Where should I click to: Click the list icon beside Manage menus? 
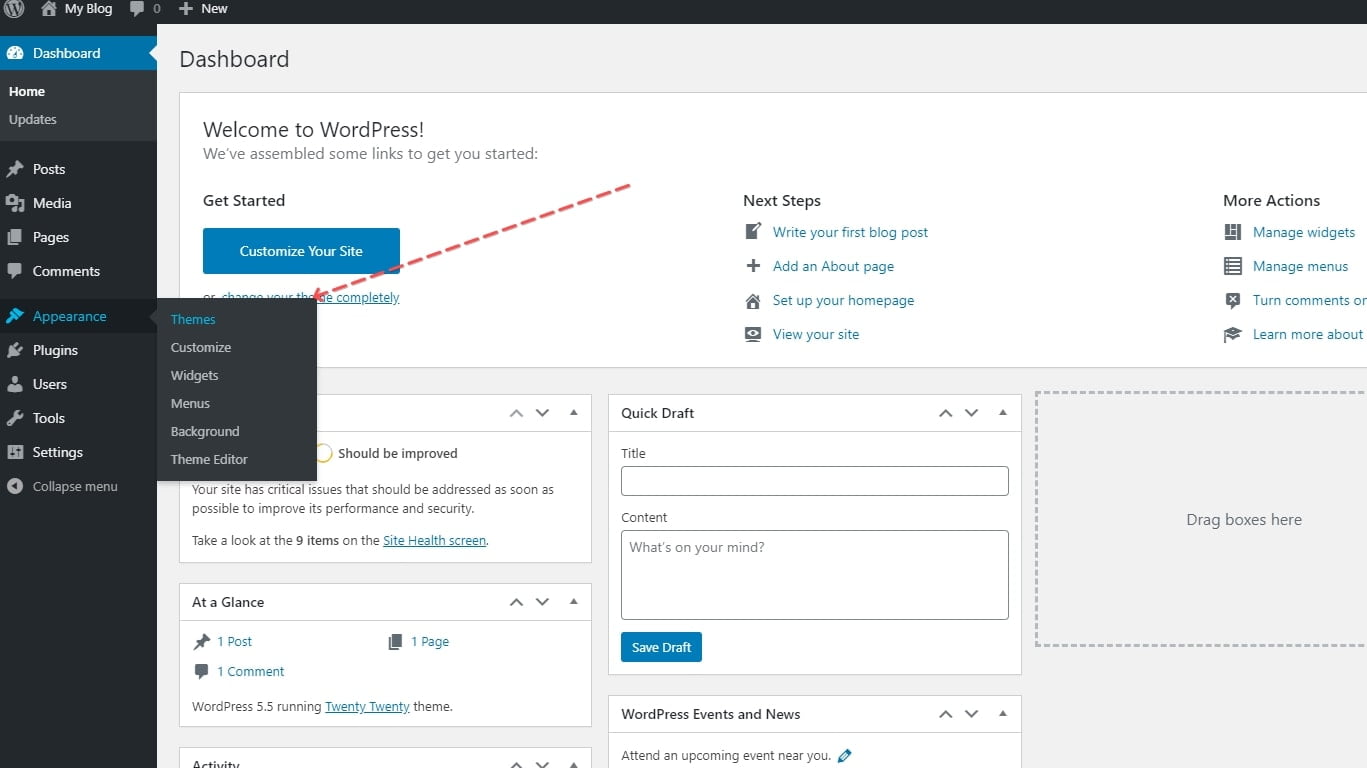coord(1233,266)
